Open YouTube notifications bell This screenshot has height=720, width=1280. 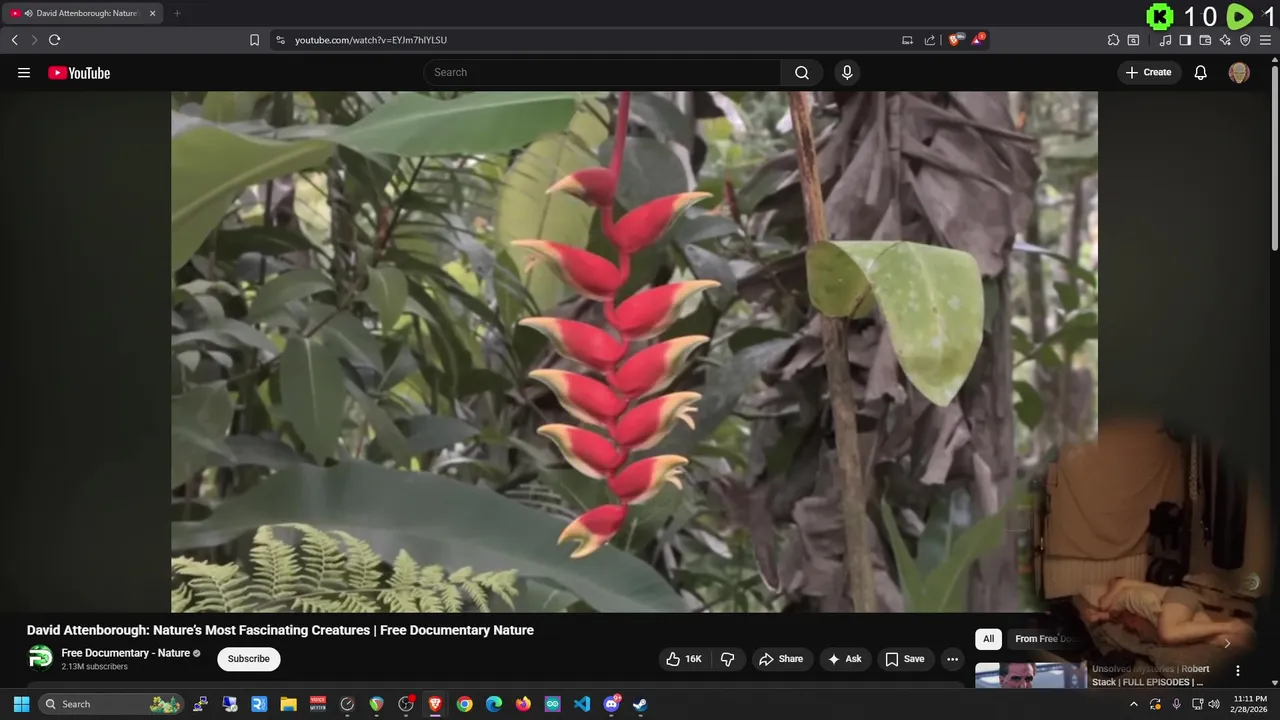point(1201,72)
